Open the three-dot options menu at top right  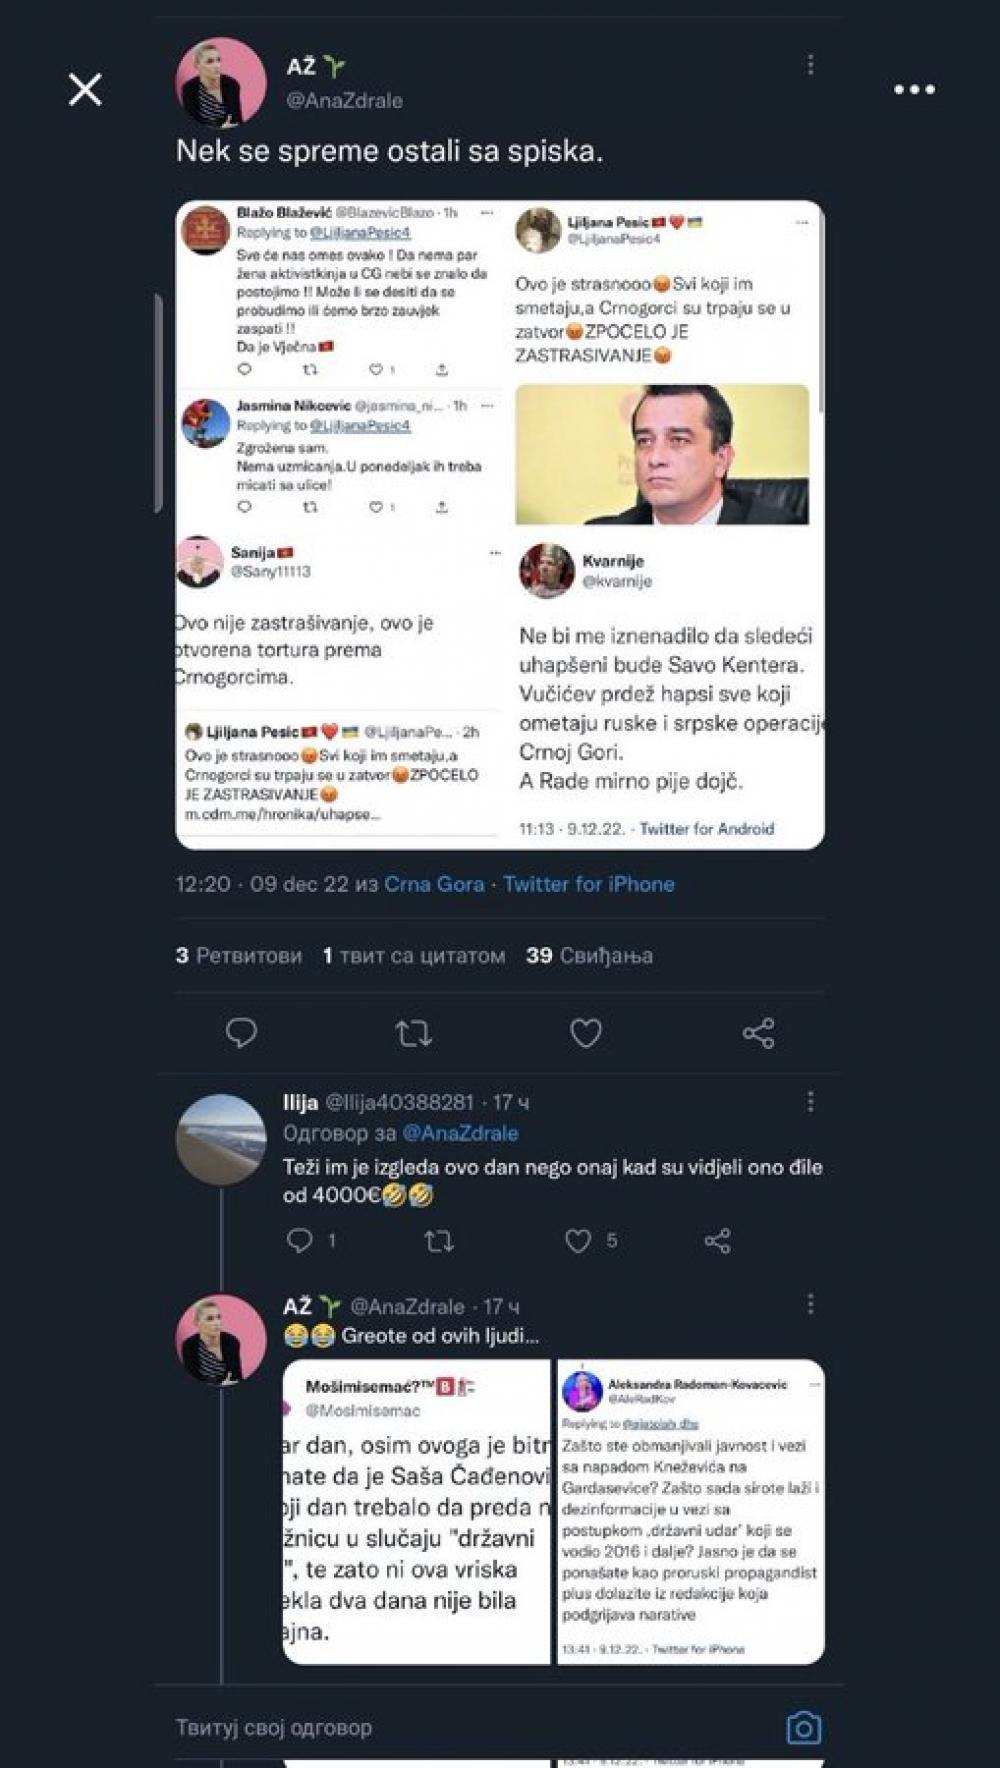coord(914,90)
